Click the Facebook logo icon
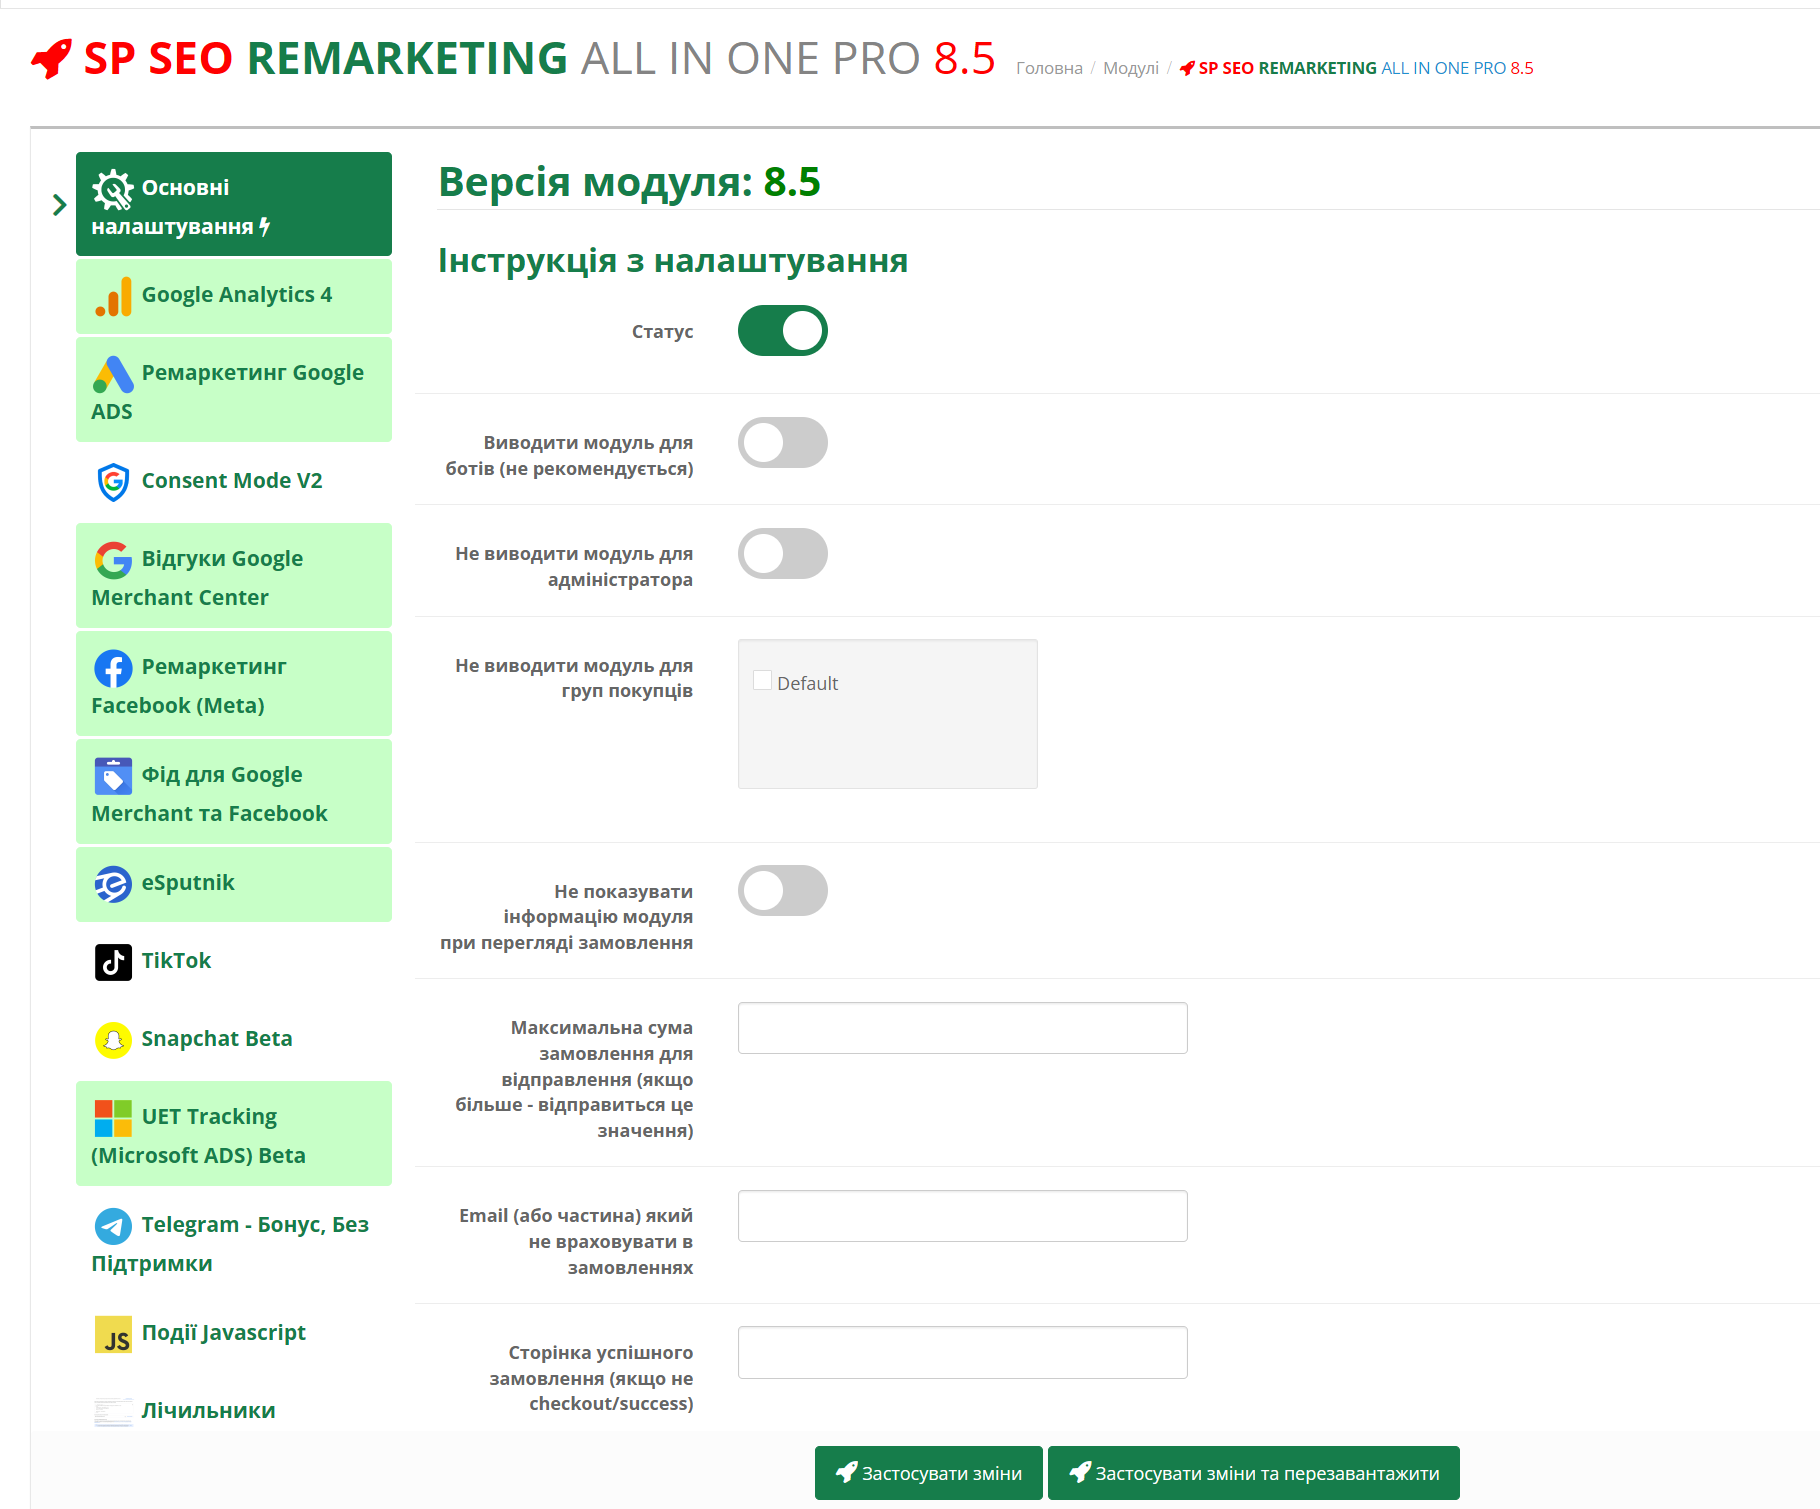The width and height of the screenshot is (1820, 1509). point(113,668)
